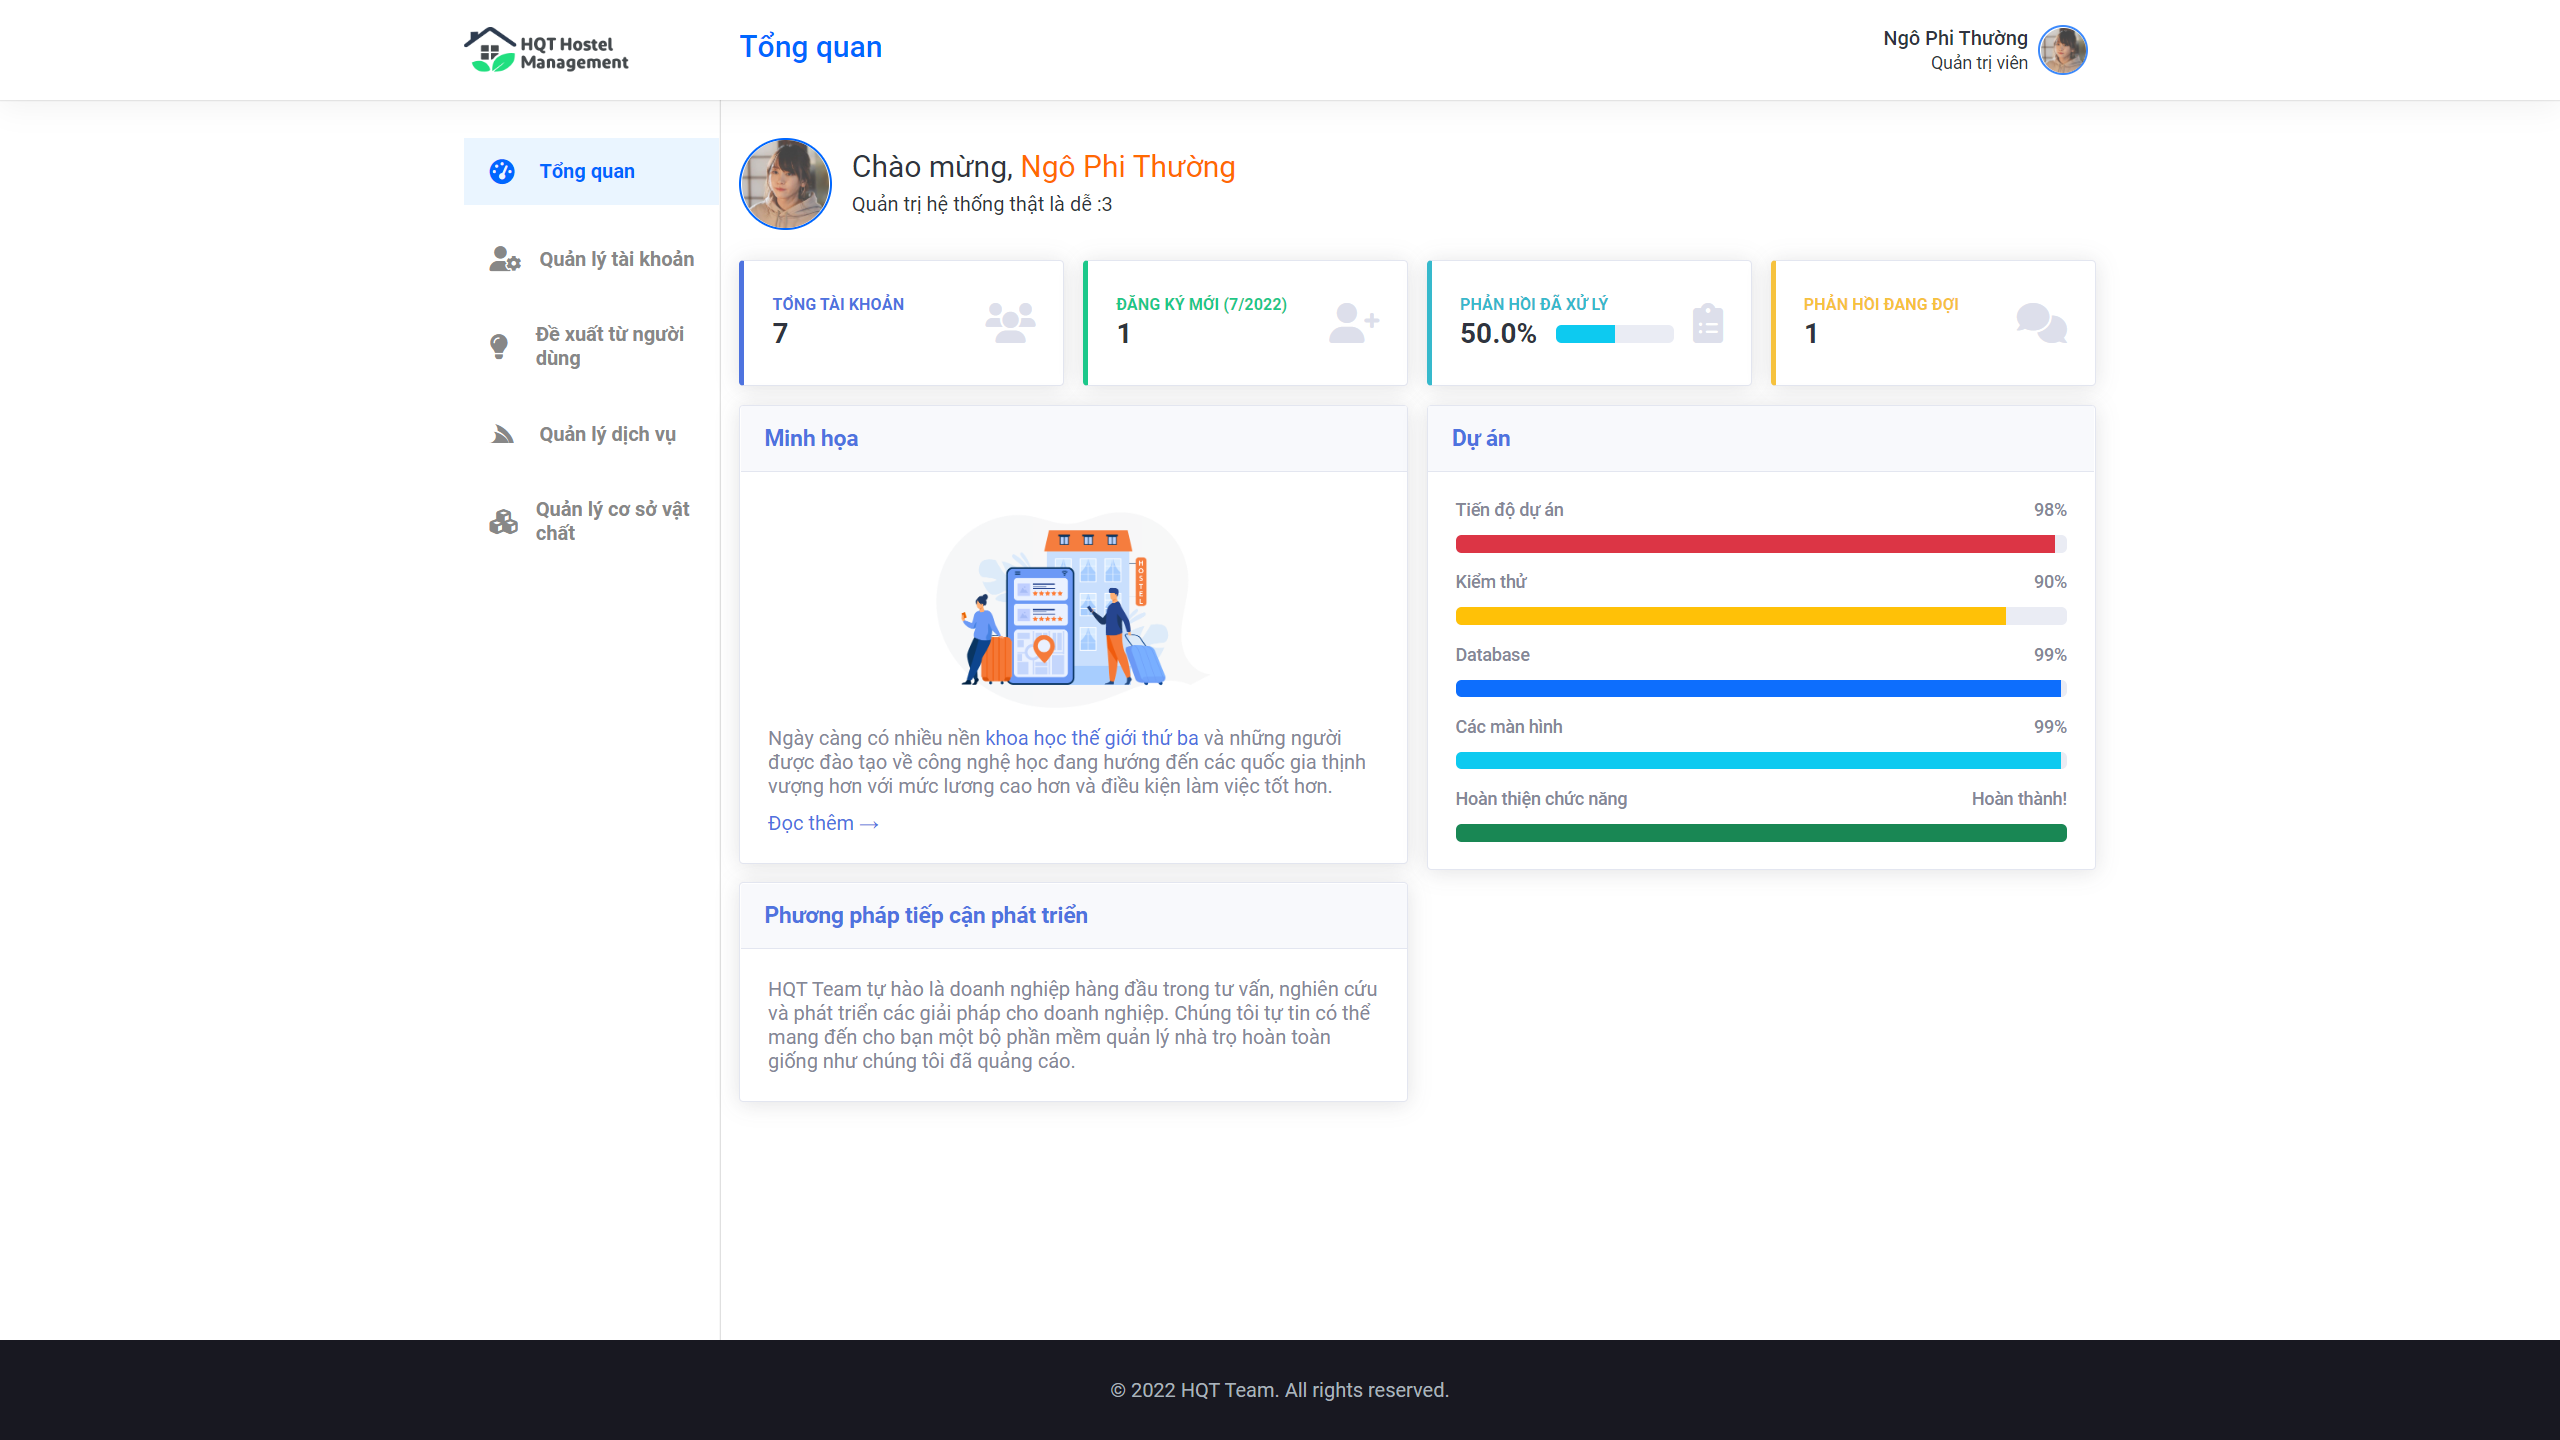Click the HQT Hostel Management logo
Viewport: 2560px width, 1440px height.
click(x=546, y=50)
